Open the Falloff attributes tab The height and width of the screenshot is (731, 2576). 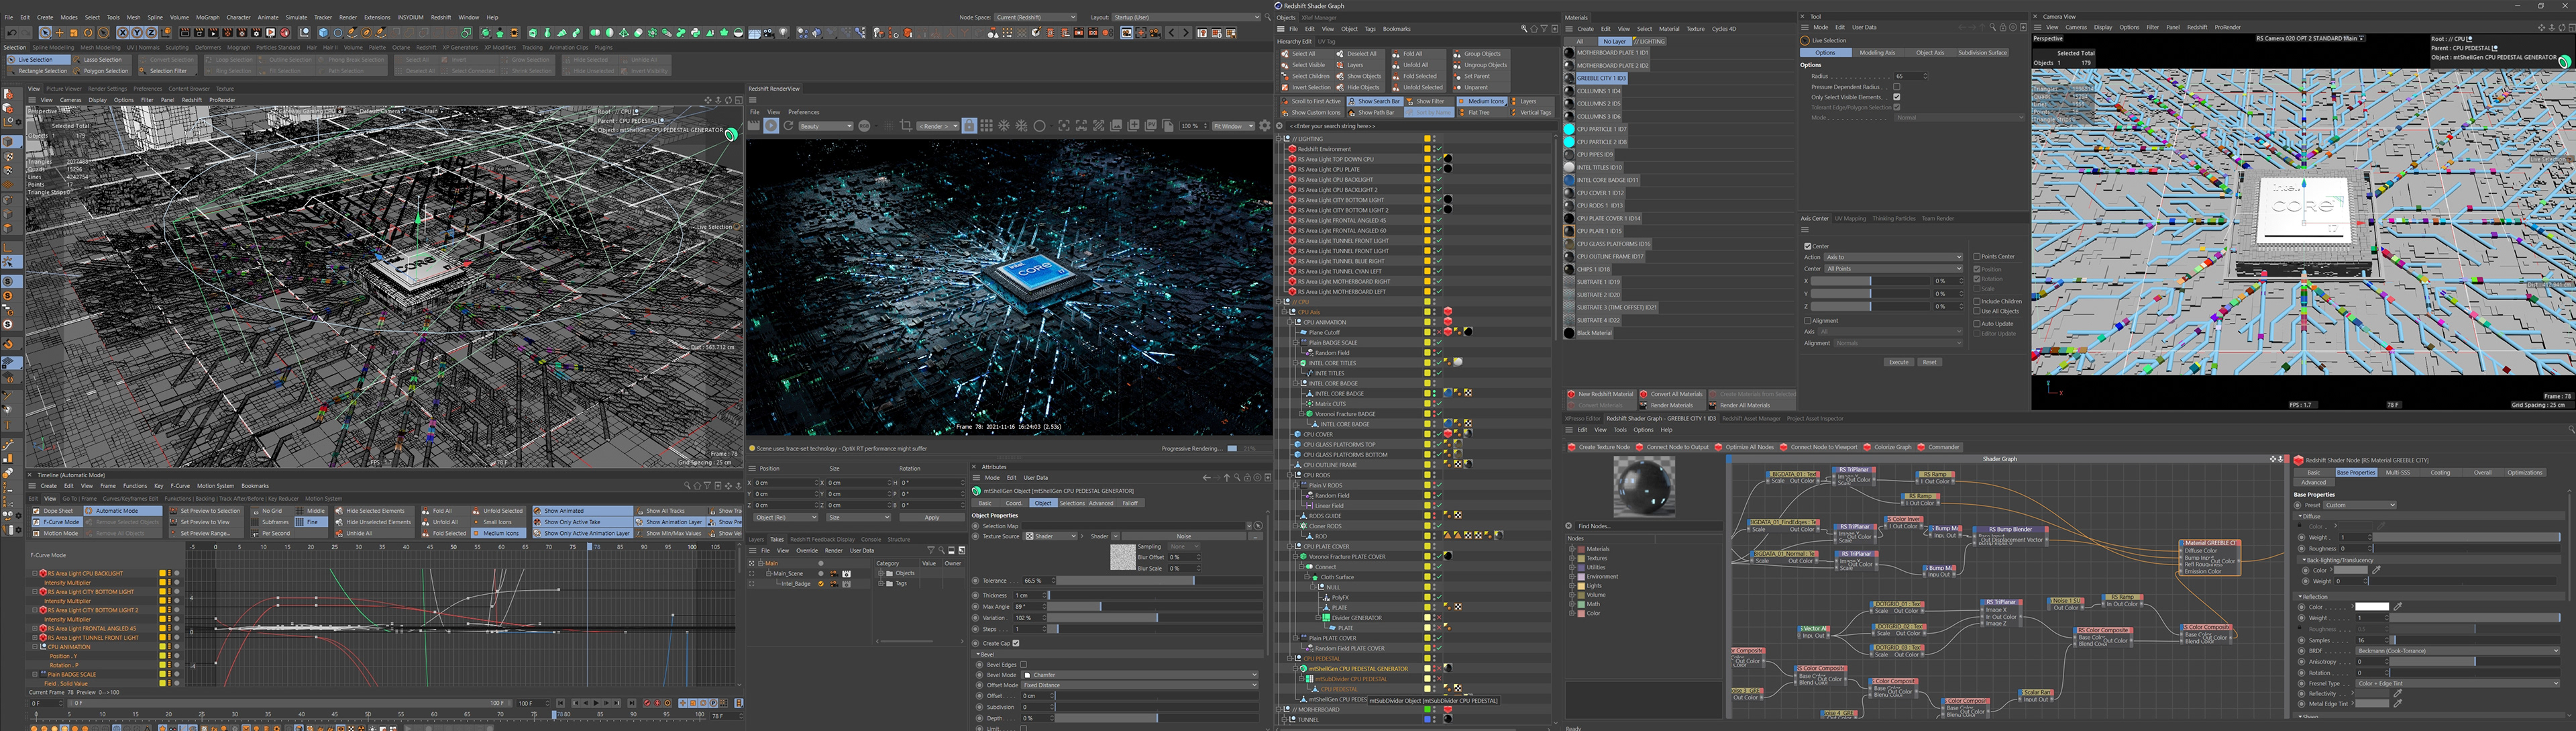[1130, 503]
